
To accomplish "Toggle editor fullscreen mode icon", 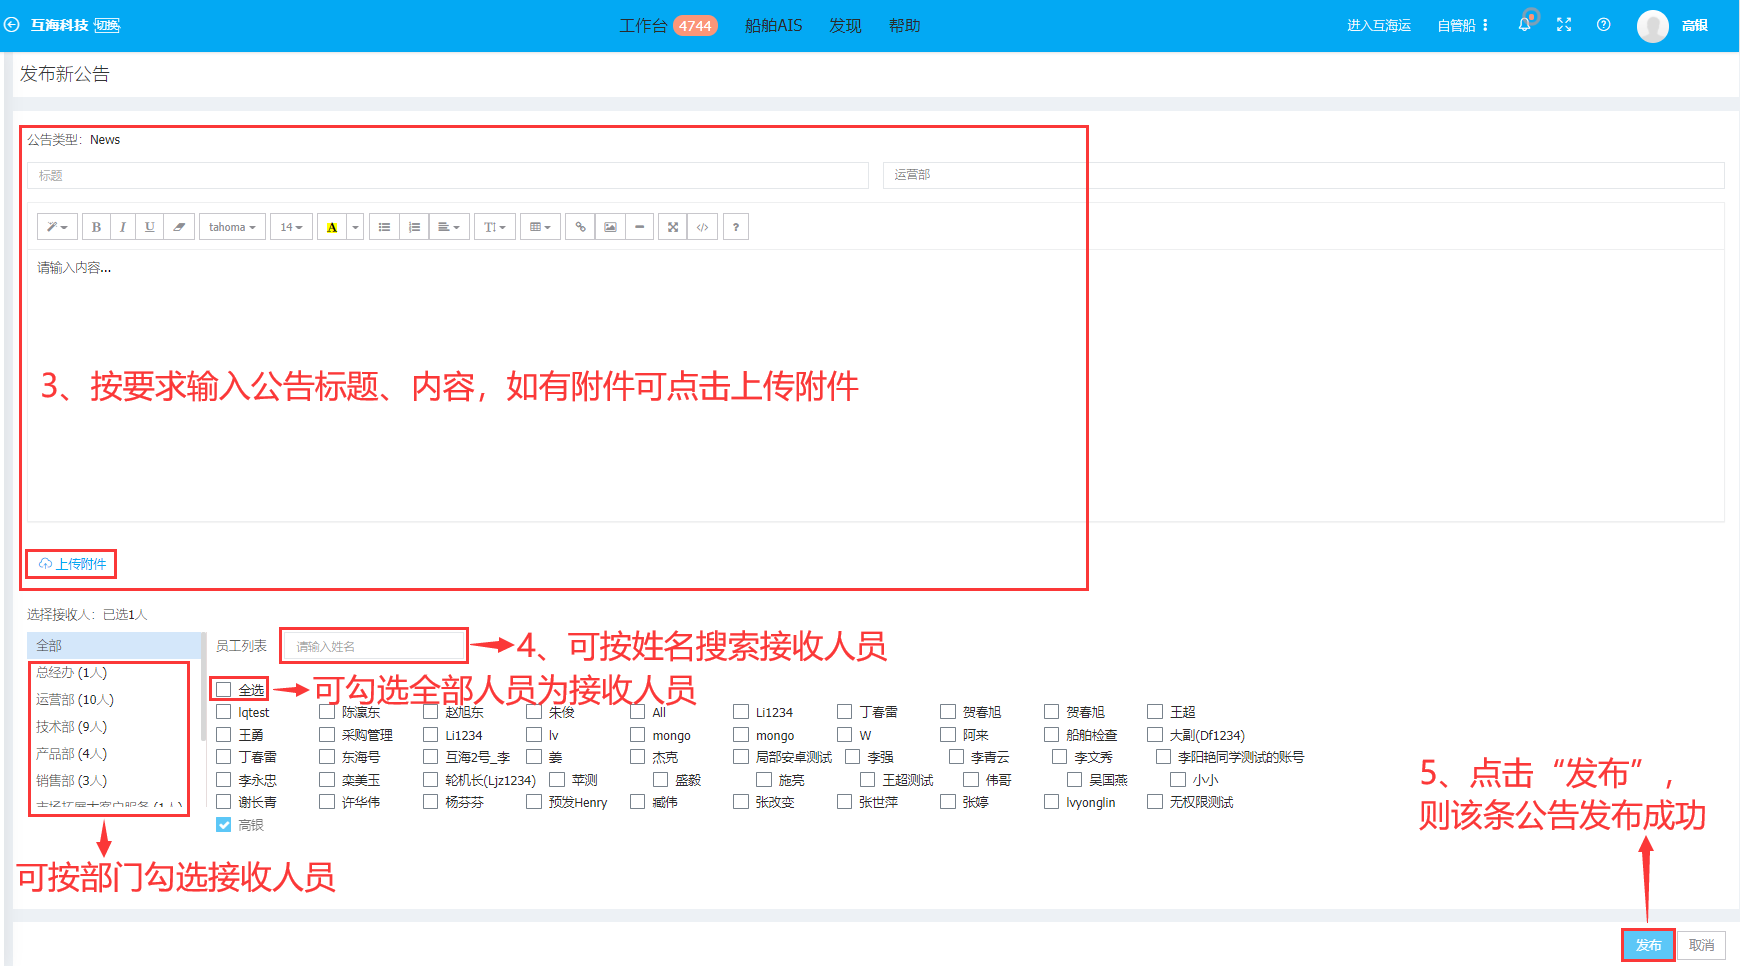I will tap(673, 227).
